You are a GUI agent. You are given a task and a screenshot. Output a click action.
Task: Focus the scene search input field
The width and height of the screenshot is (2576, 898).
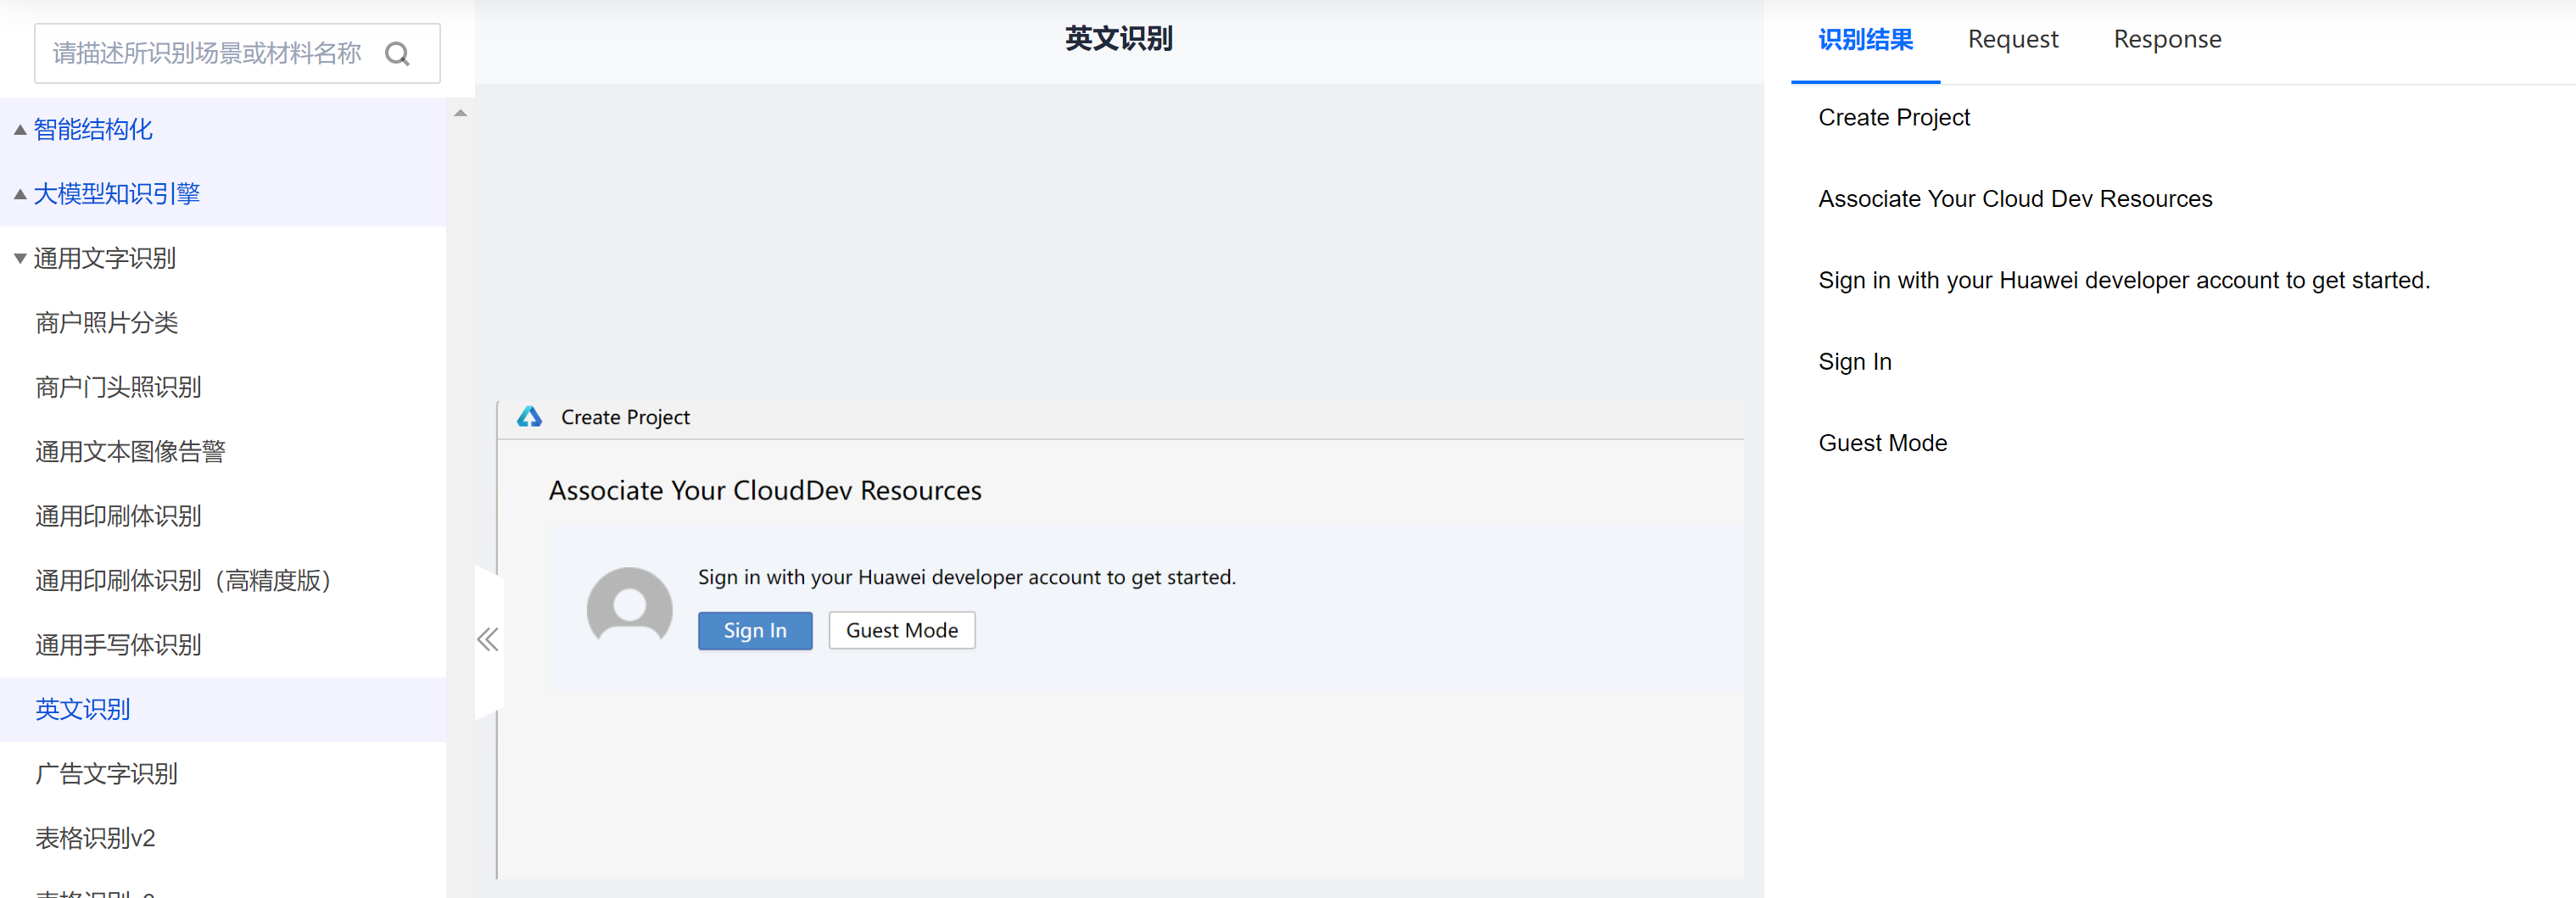pyautogui.click(x=237, y=54)
